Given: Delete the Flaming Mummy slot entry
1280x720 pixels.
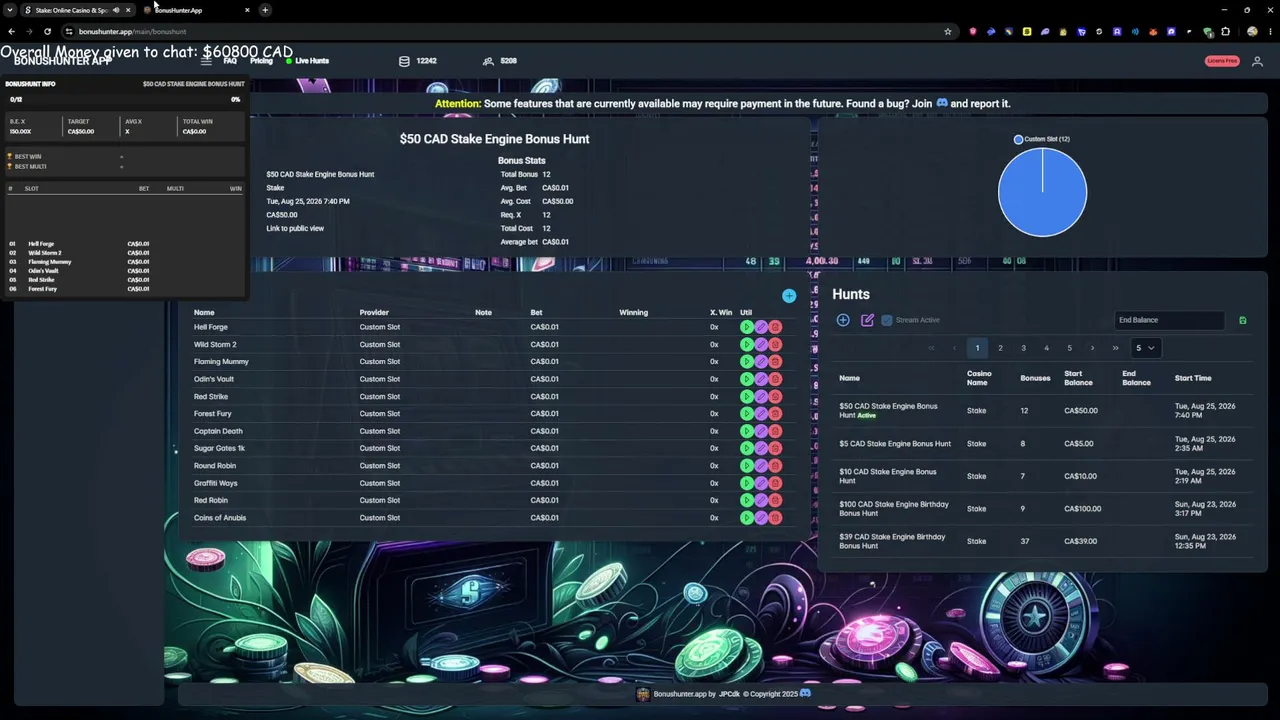Looking at the screenshot, I should (x=775, y=362).
